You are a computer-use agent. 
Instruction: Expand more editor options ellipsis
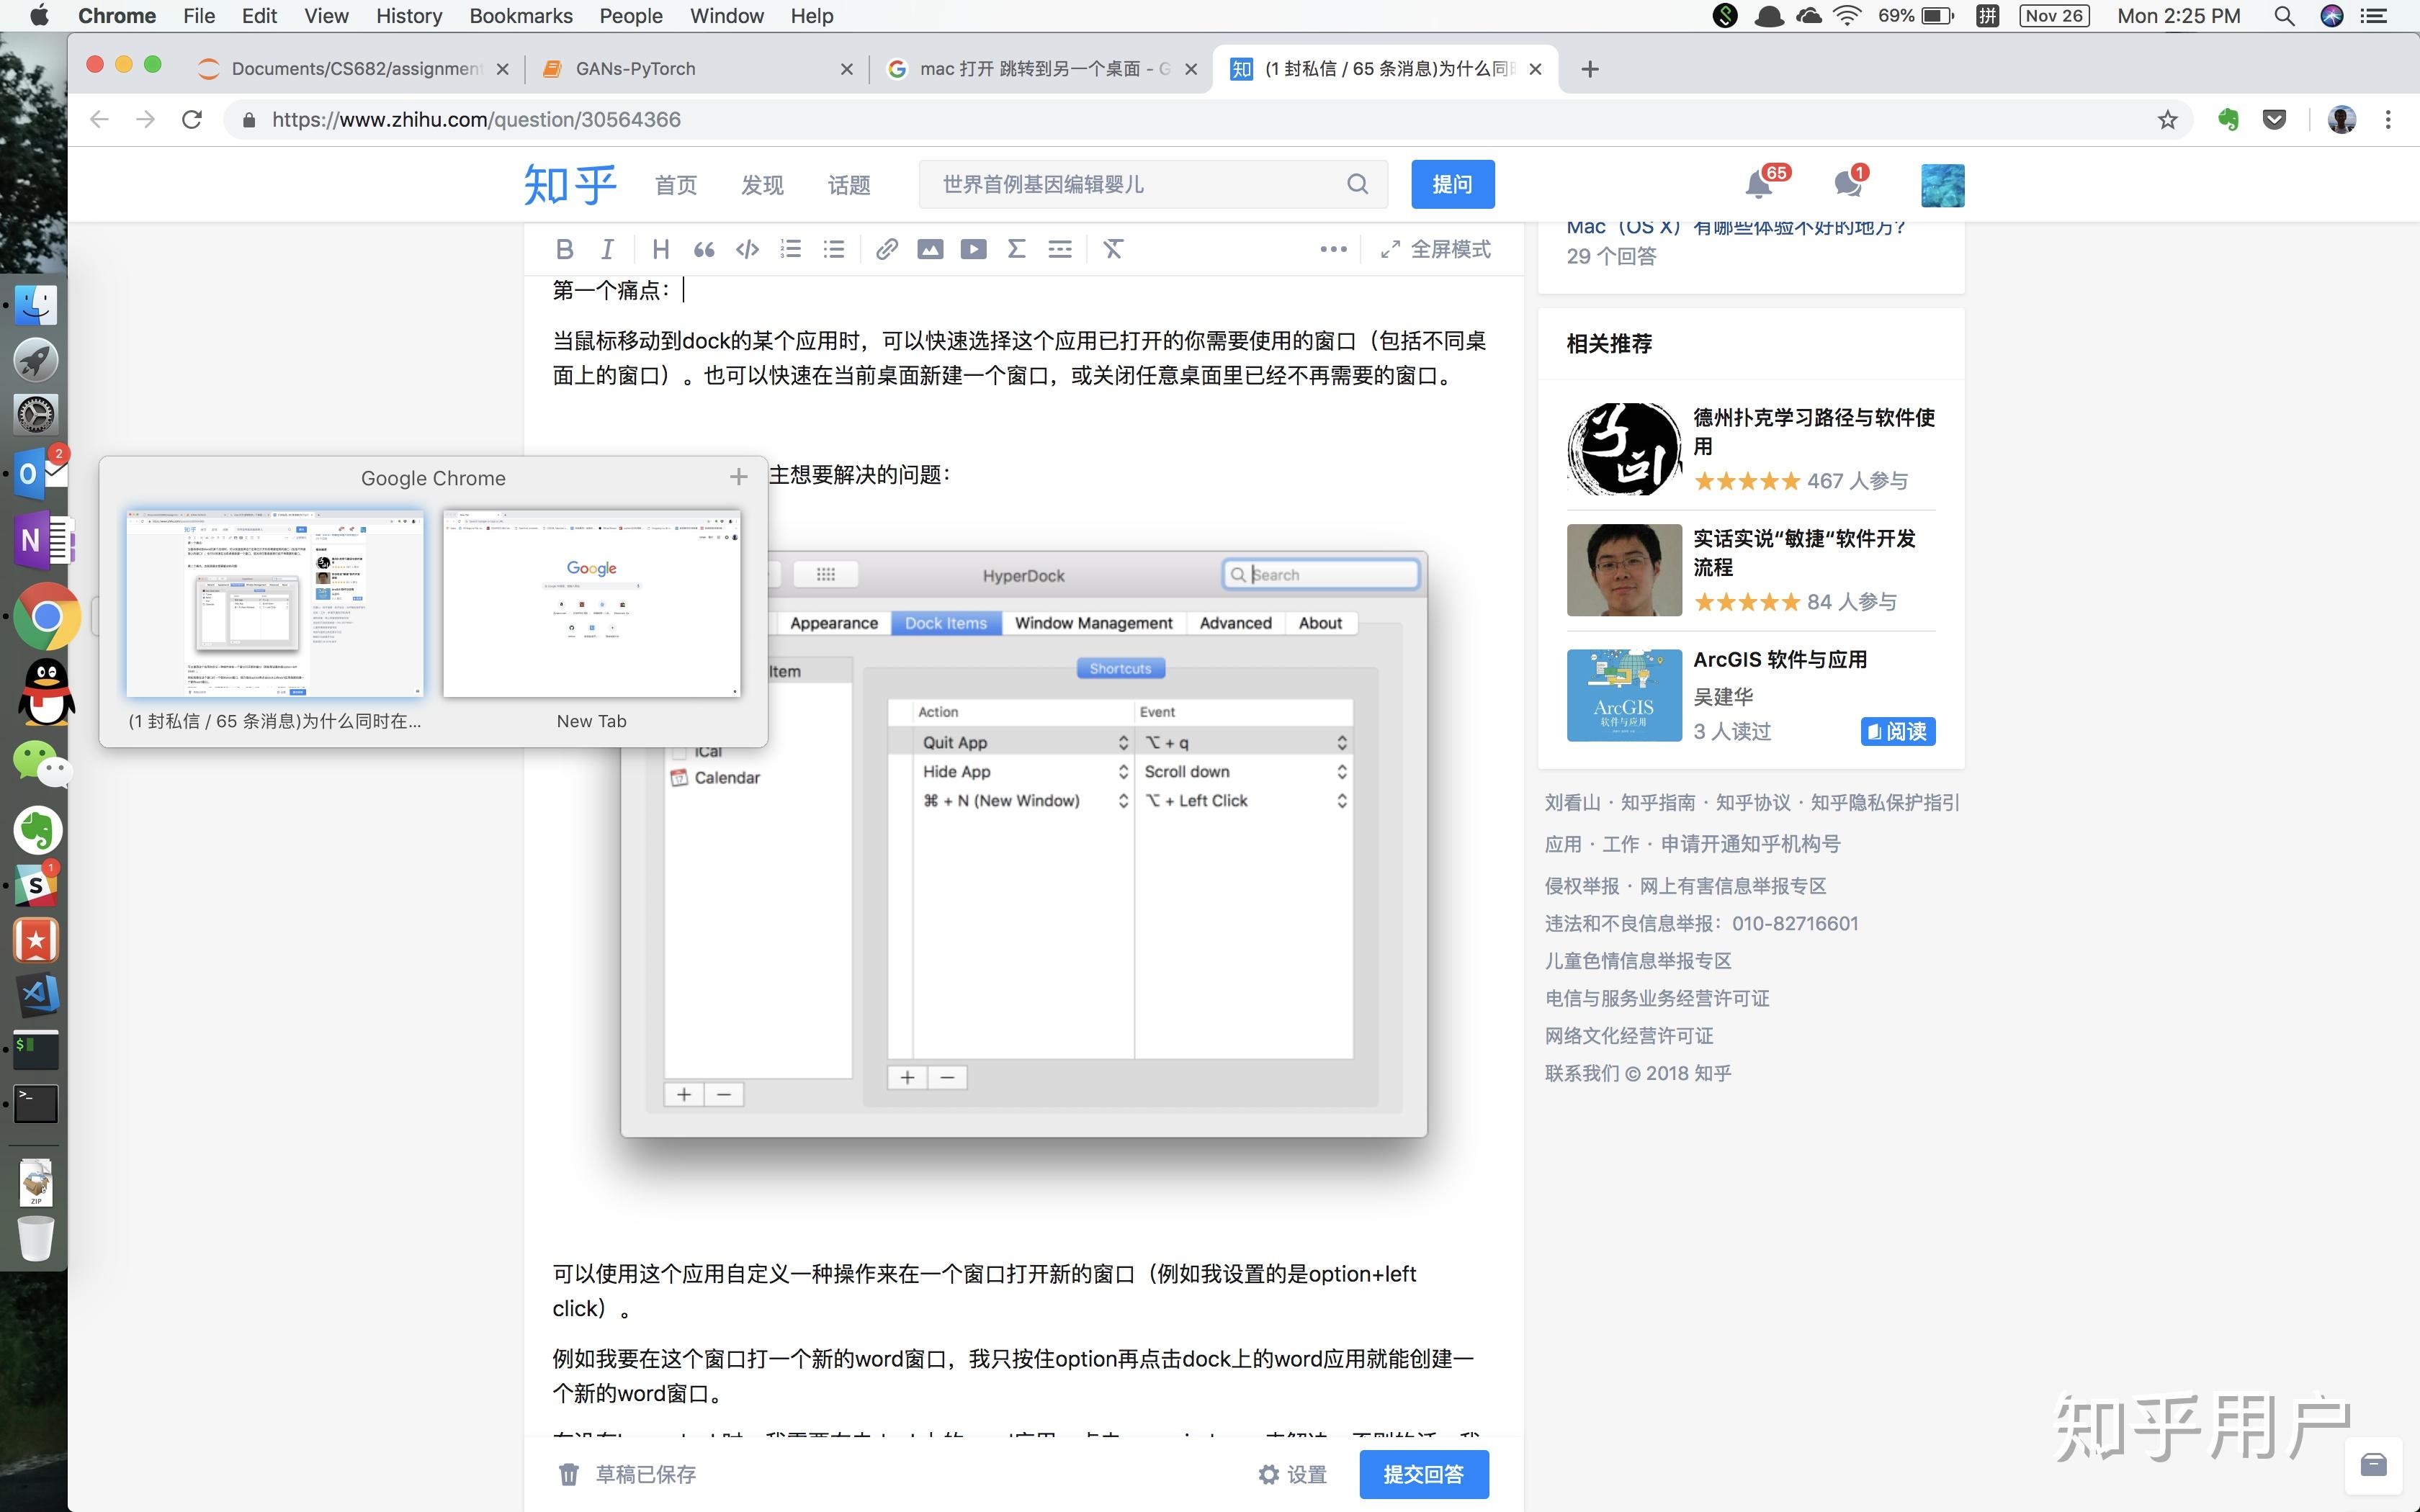[1333, 249]
